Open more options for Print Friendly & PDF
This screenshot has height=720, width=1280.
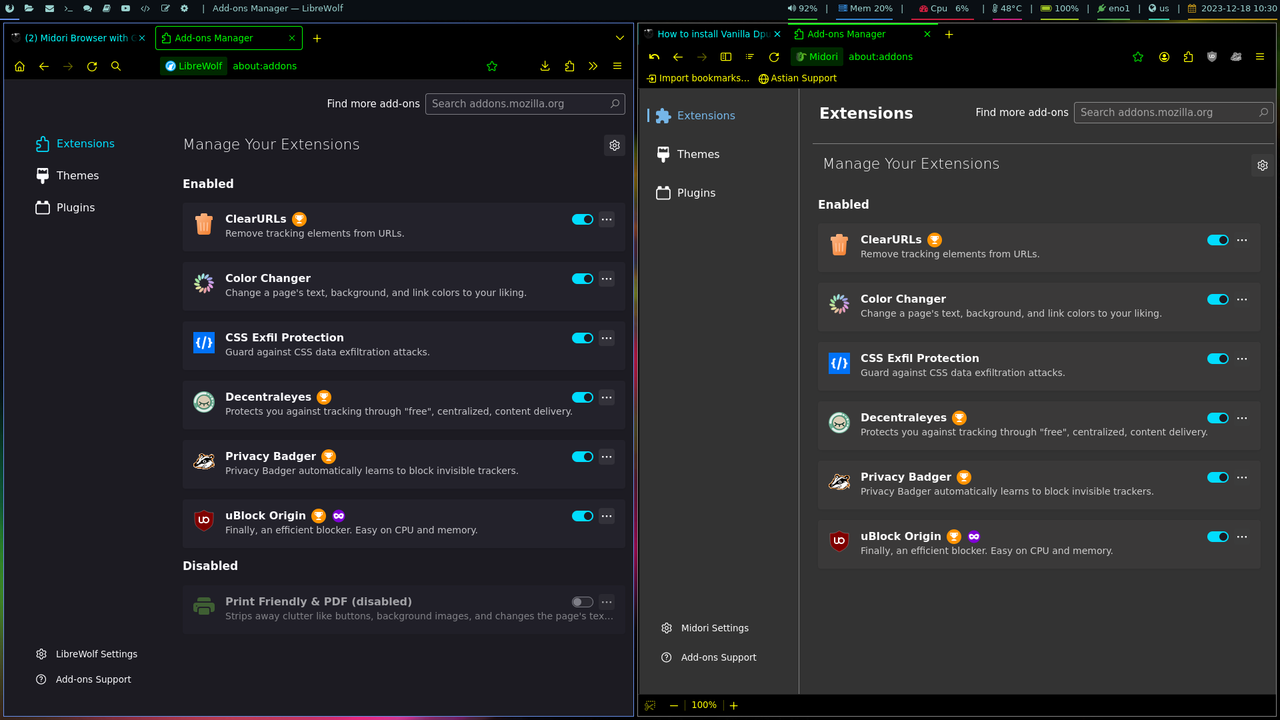606,602
